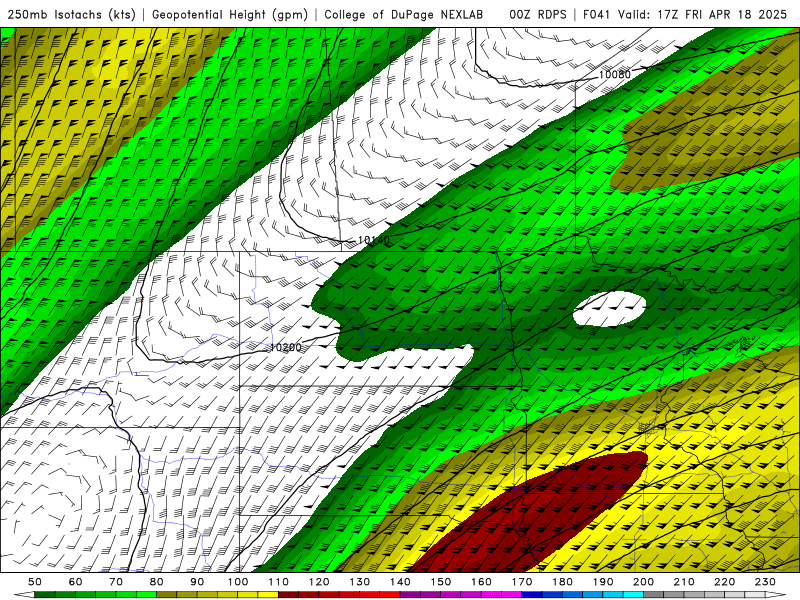Click the 140 value on the color scale

point(401,582)
